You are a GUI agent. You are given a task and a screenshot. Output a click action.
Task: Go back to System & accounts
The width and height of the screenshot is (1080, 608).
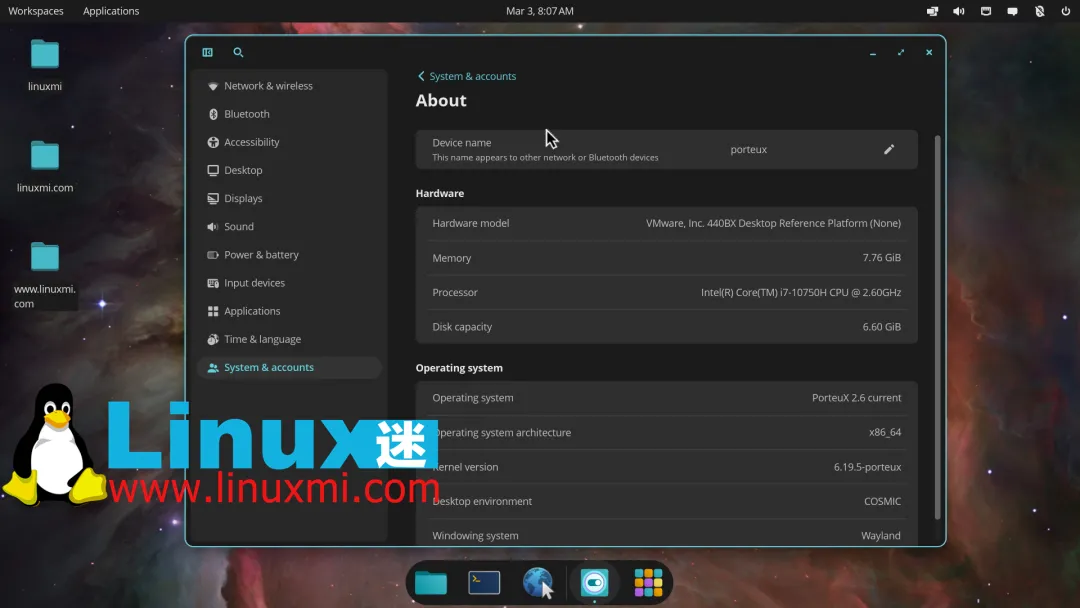coord(466,76)
